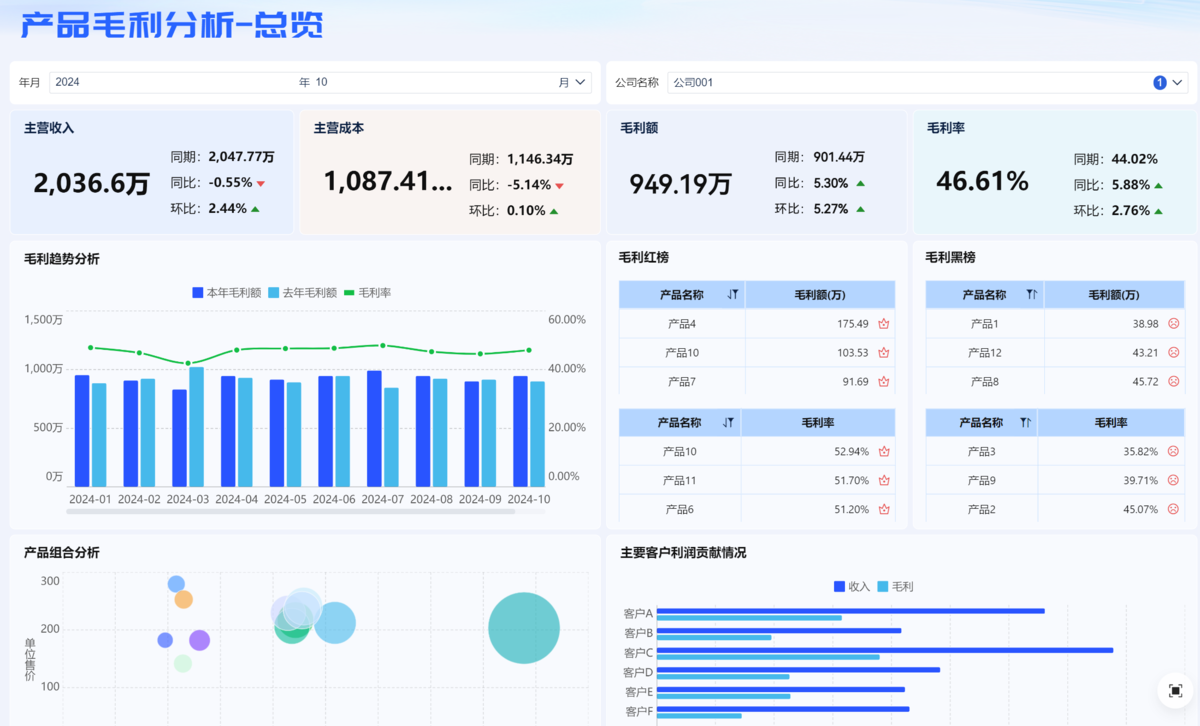Image resolution: width=1200 pixels, height=726 pixels.
Task: Click the orange bubble in 产品组合分析 chart
Action: 183,600
